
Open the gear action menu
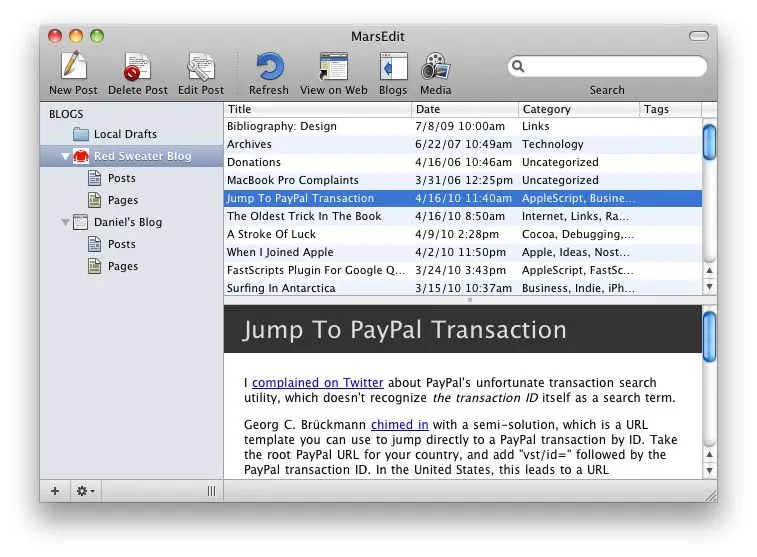(x=85, y=491)
